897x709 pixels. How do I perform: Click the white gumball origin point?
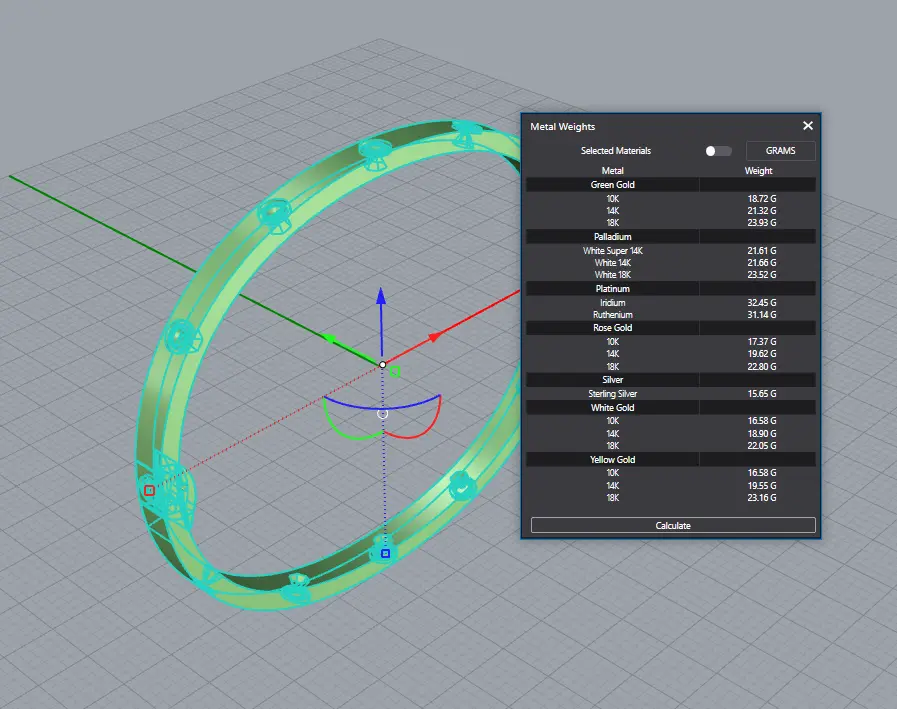pyautogui.click(x=382, y=364)
